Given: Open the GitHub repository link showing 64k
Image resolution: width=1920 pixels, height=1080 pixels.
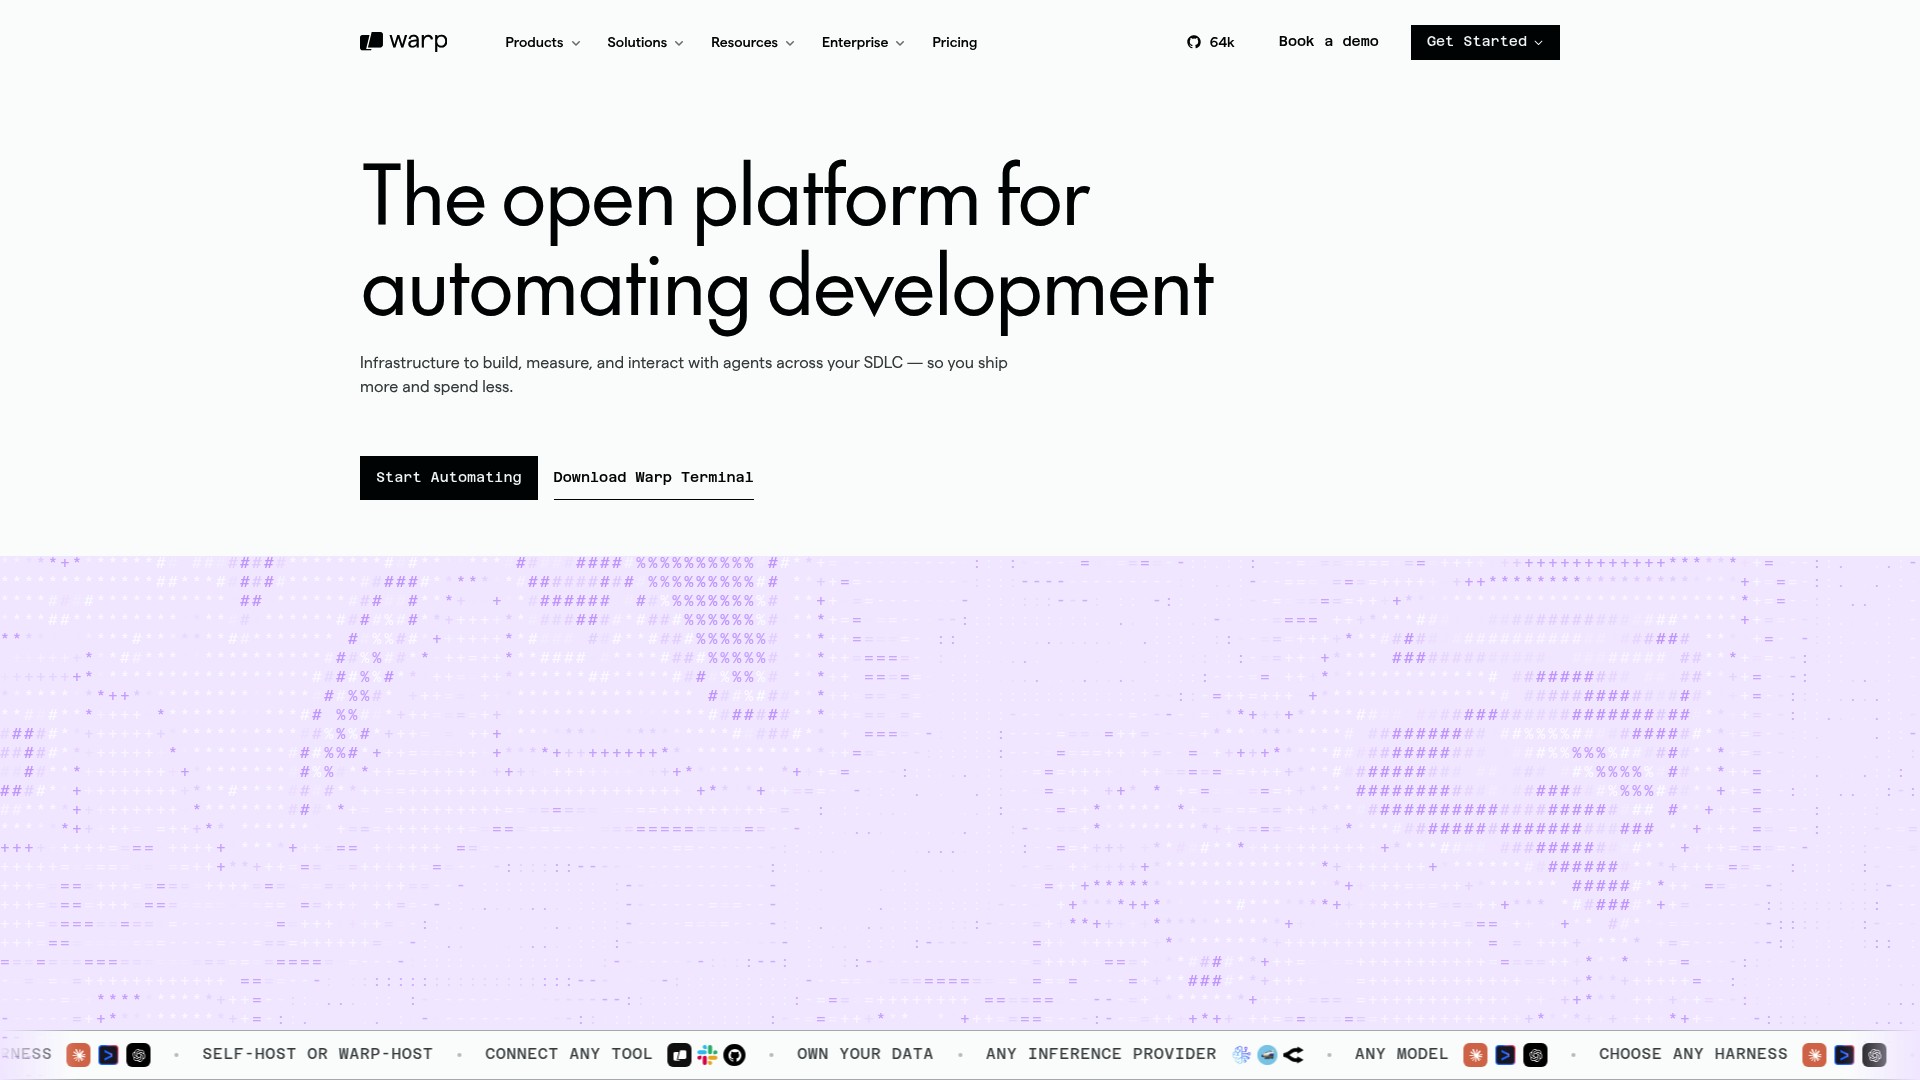Looking at the screenshot, I should (x=1210, y=42).
